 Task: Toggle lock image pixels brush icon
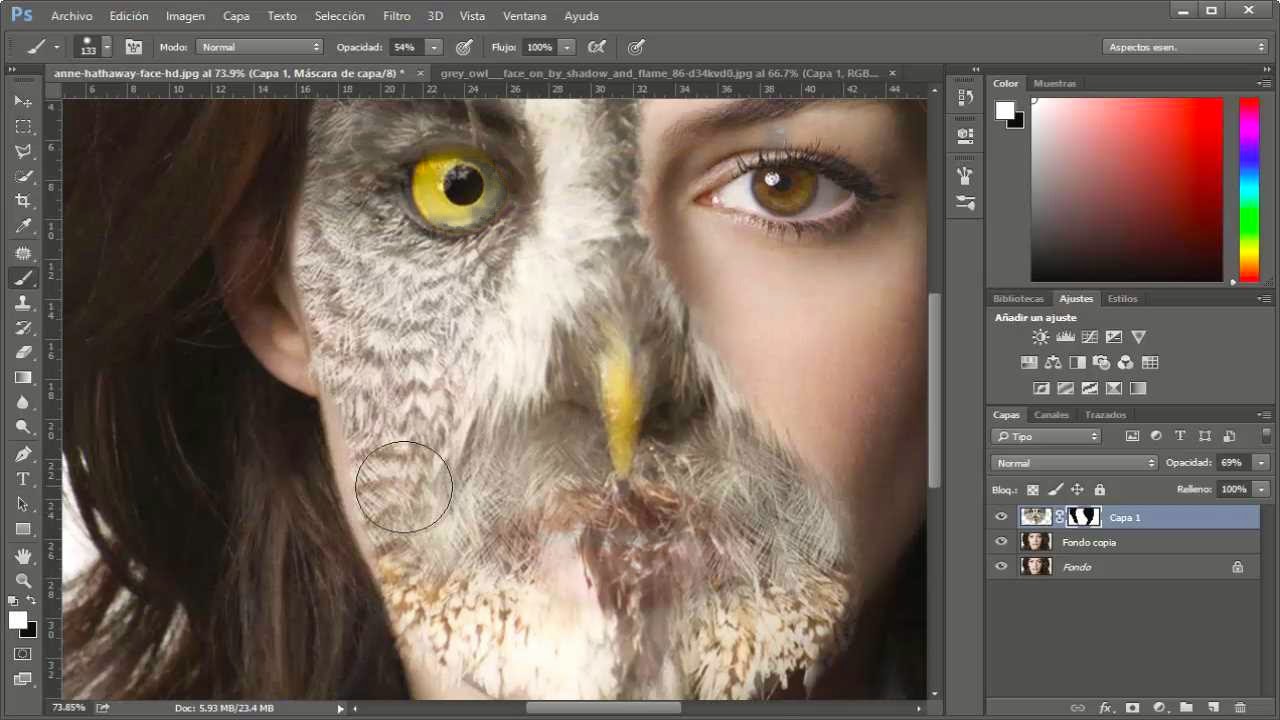(x=1055, y=490)
